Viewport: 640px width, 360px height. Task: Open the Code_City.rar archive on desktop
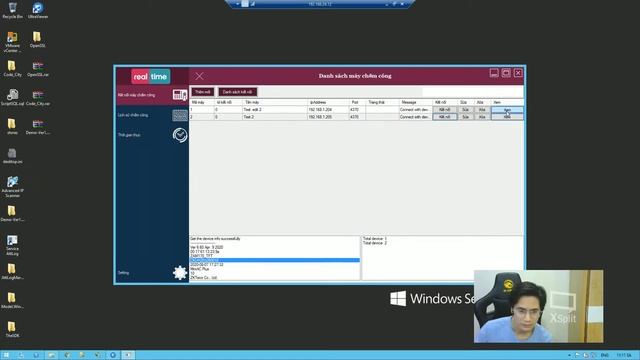(x=38, y=98)
